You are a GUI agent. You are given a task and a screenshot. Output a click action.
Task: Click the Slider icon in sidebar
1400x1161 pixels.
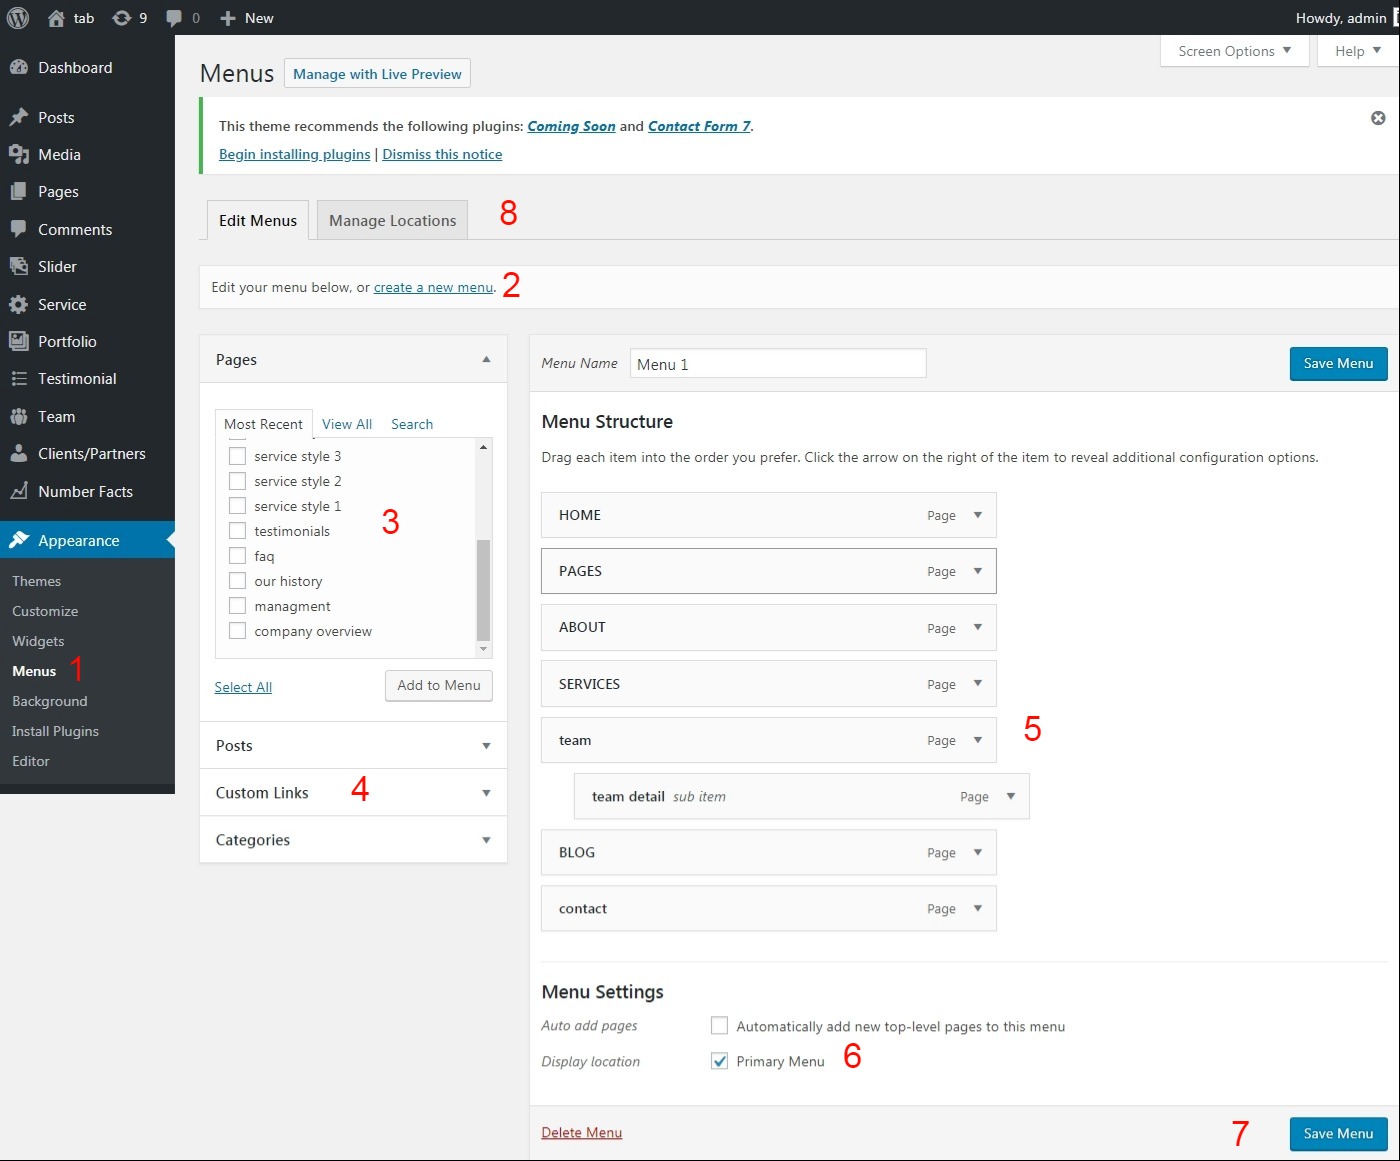coord(18,266)
